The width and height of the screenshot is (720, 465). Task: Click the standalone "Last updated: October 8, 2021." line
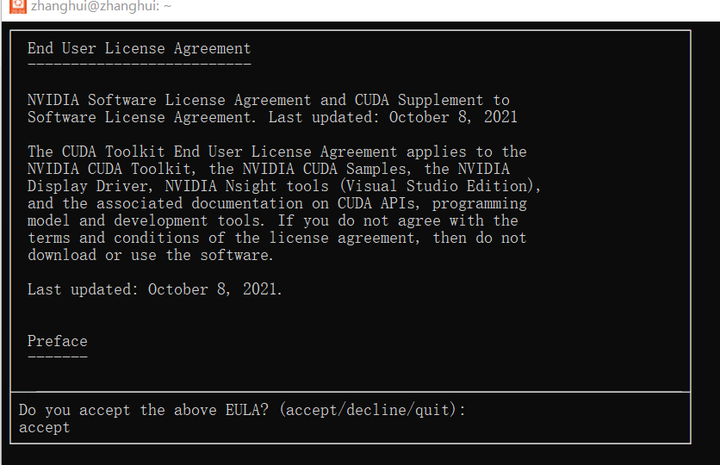coord(155,289)
